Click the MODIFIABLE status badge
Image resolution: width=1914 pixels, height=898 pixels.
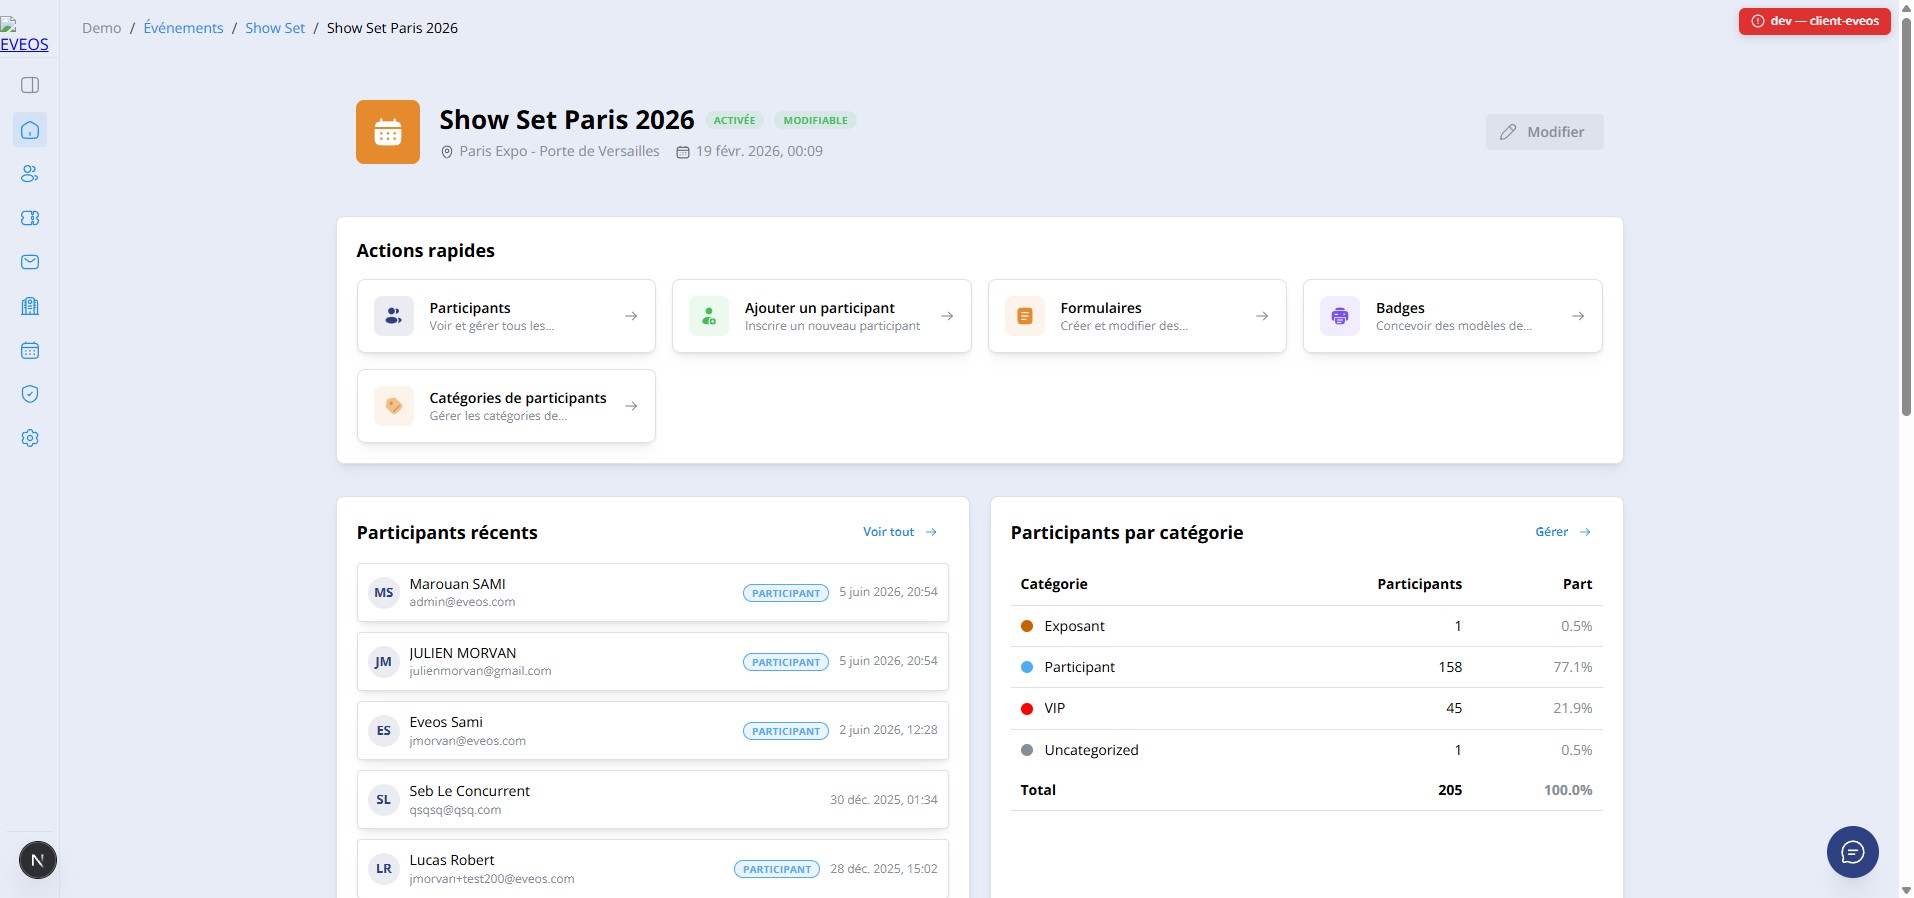click(815, 120)
